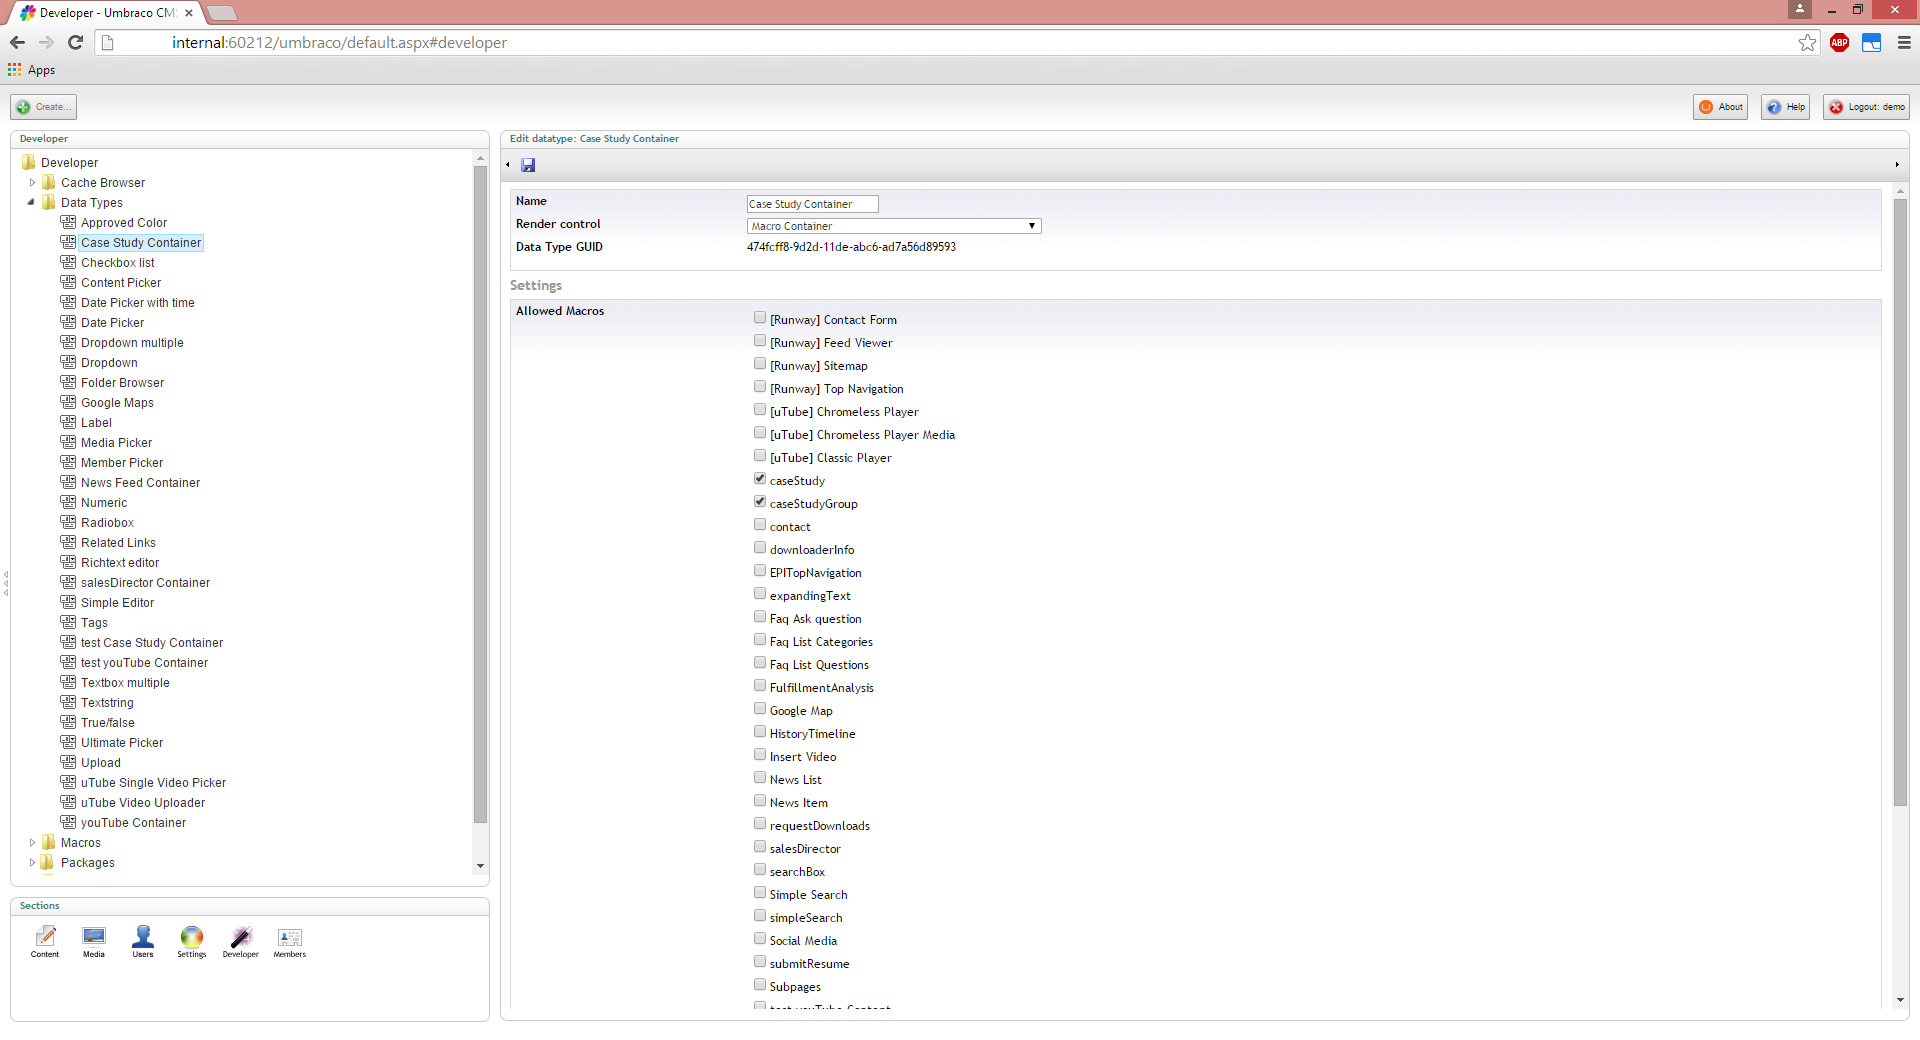1920x1040 pixels.
Task: Open the Media section icon
Action: point(94,941)
